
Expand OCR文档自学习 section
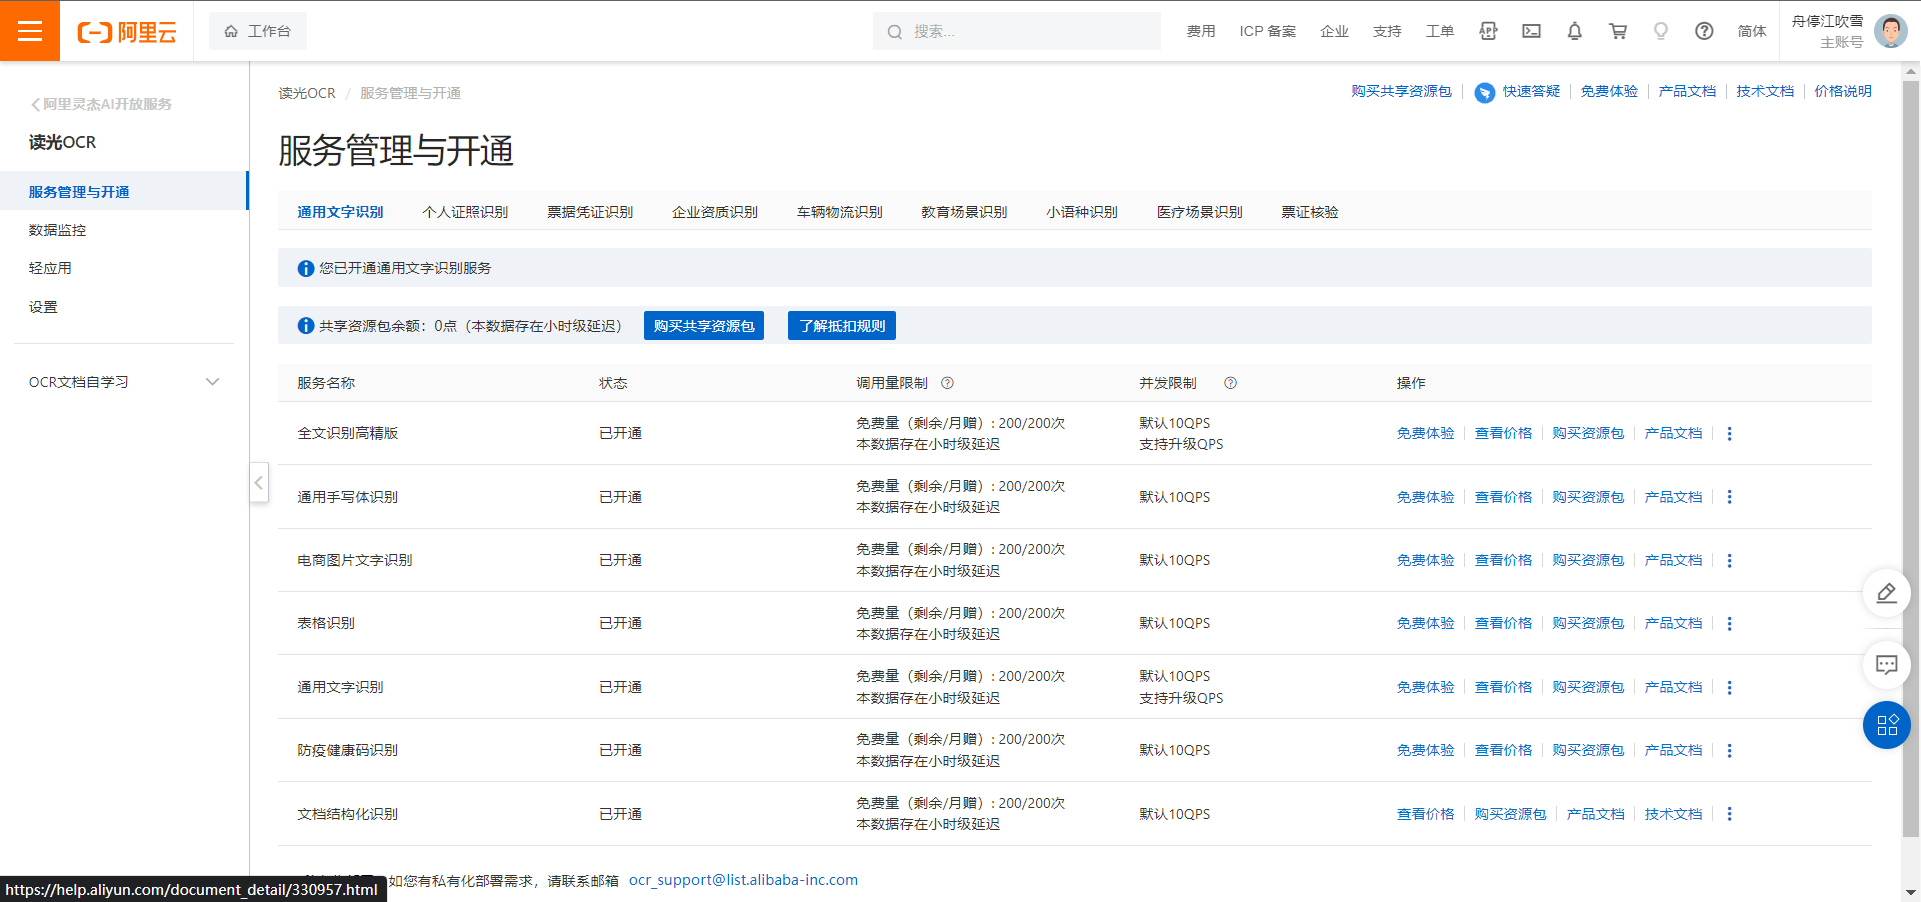click(124, 382)
